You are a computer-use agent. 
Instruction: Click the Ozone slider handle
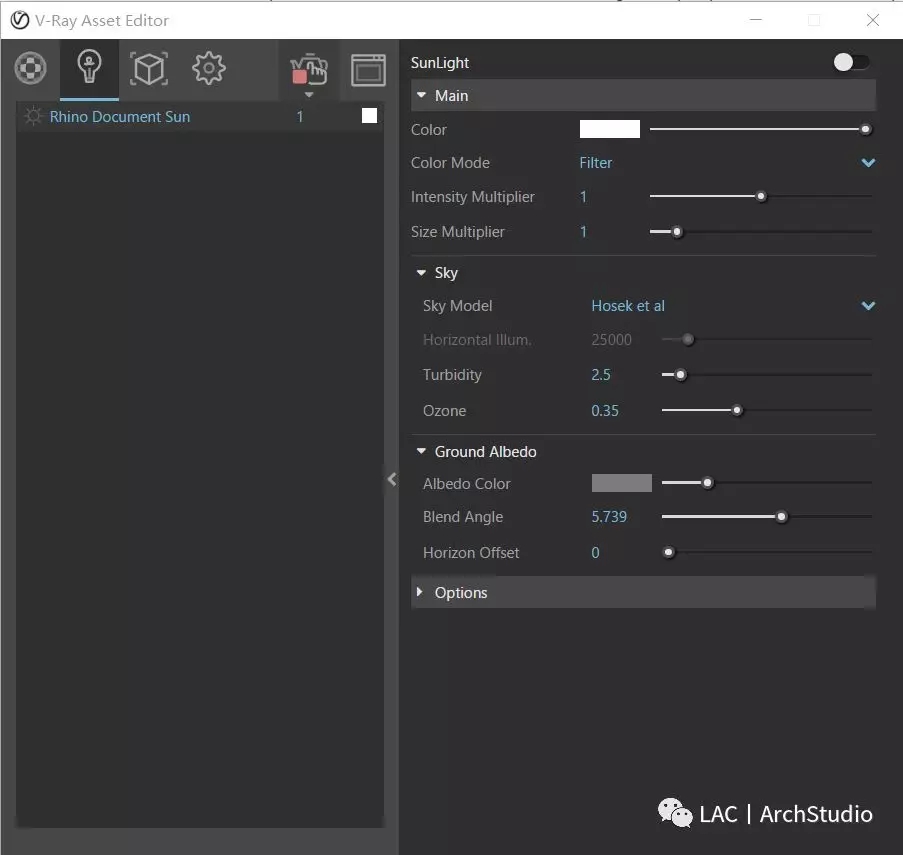[737, 411]
